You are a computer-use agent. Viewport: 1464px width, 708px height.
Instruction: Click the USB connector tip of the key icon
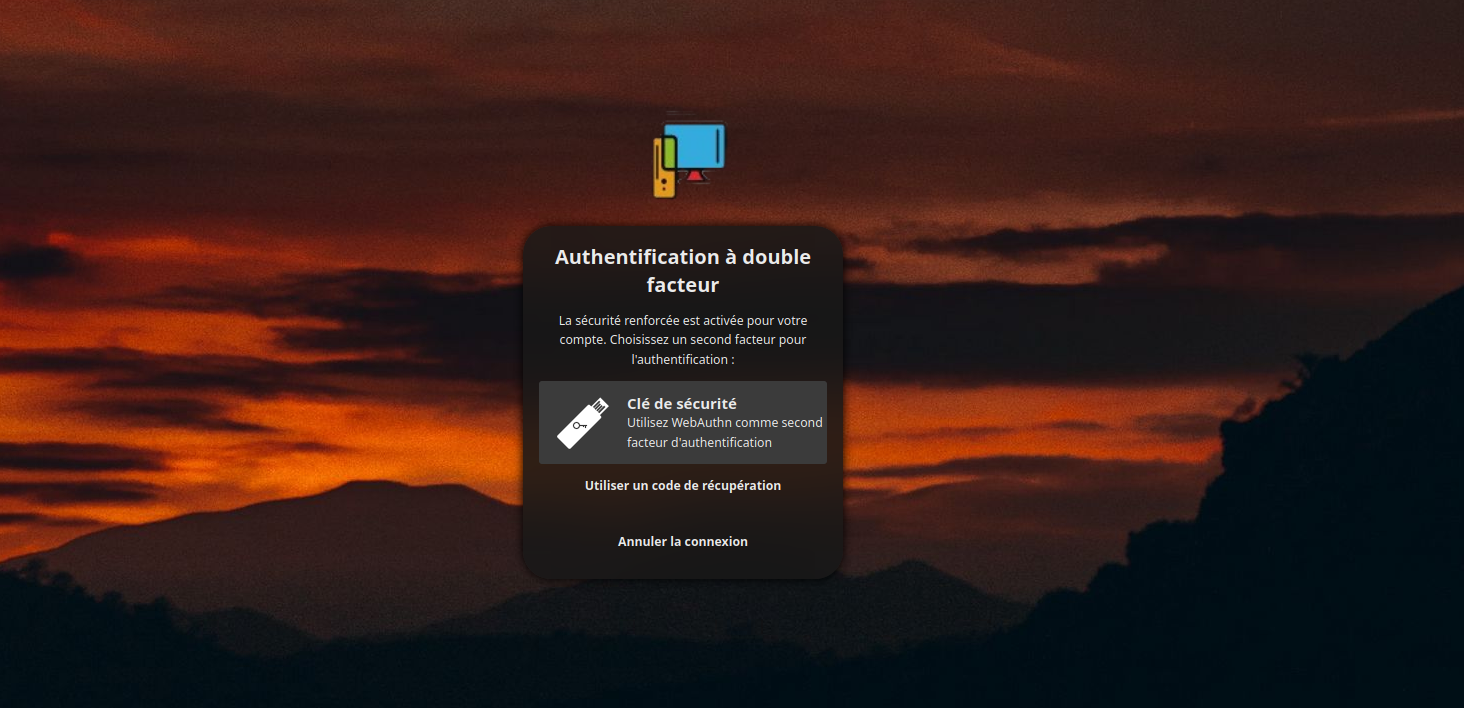tap(600, 405)
